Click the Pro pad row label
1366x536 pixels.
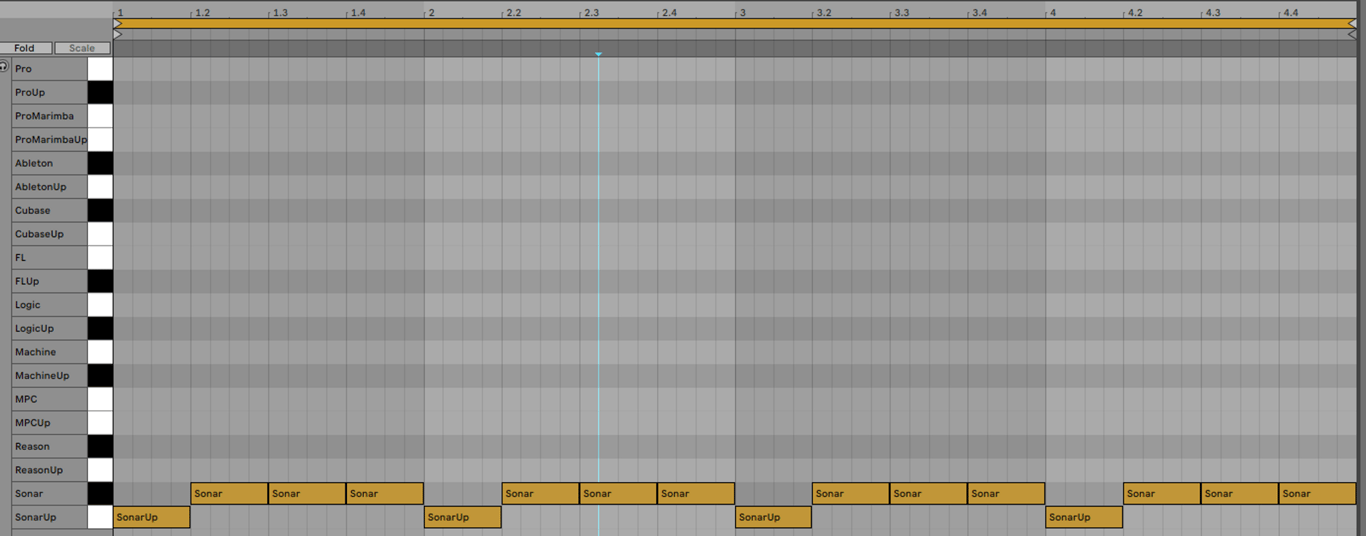[49, 69]
